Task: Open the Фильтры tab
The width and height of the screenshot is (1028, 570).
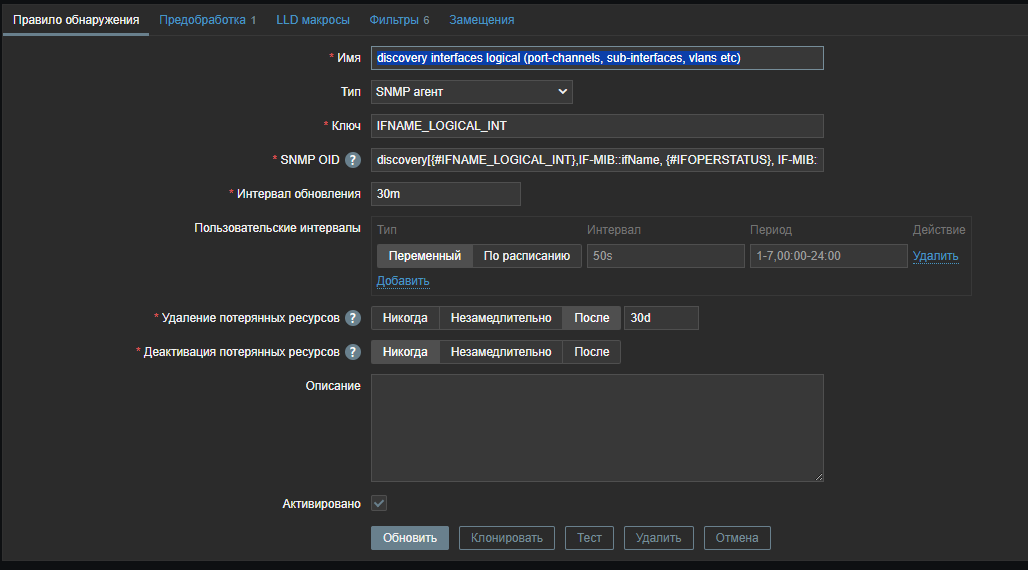Action: pos(399,20)
